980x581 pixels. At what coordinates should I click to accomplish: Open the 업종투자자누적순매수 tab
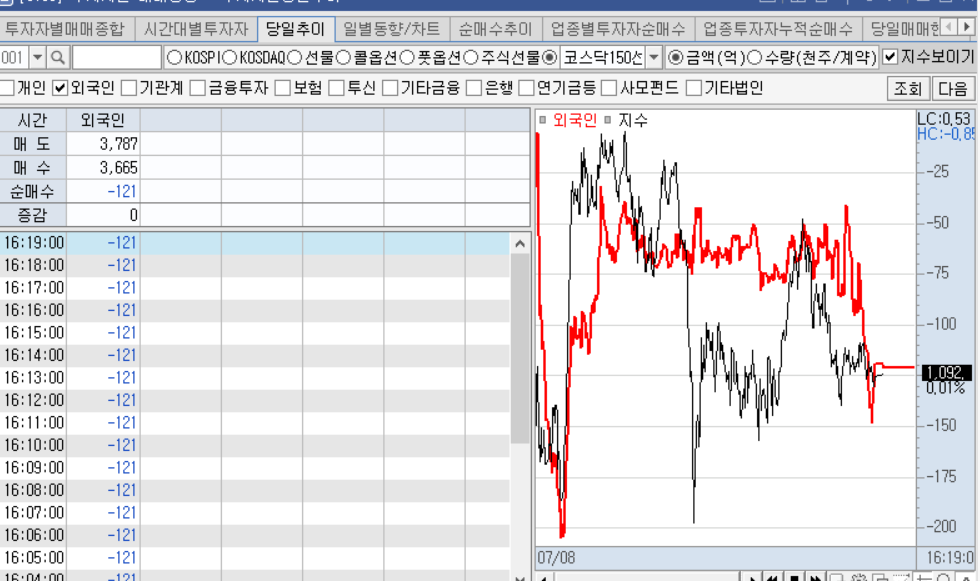778,29
